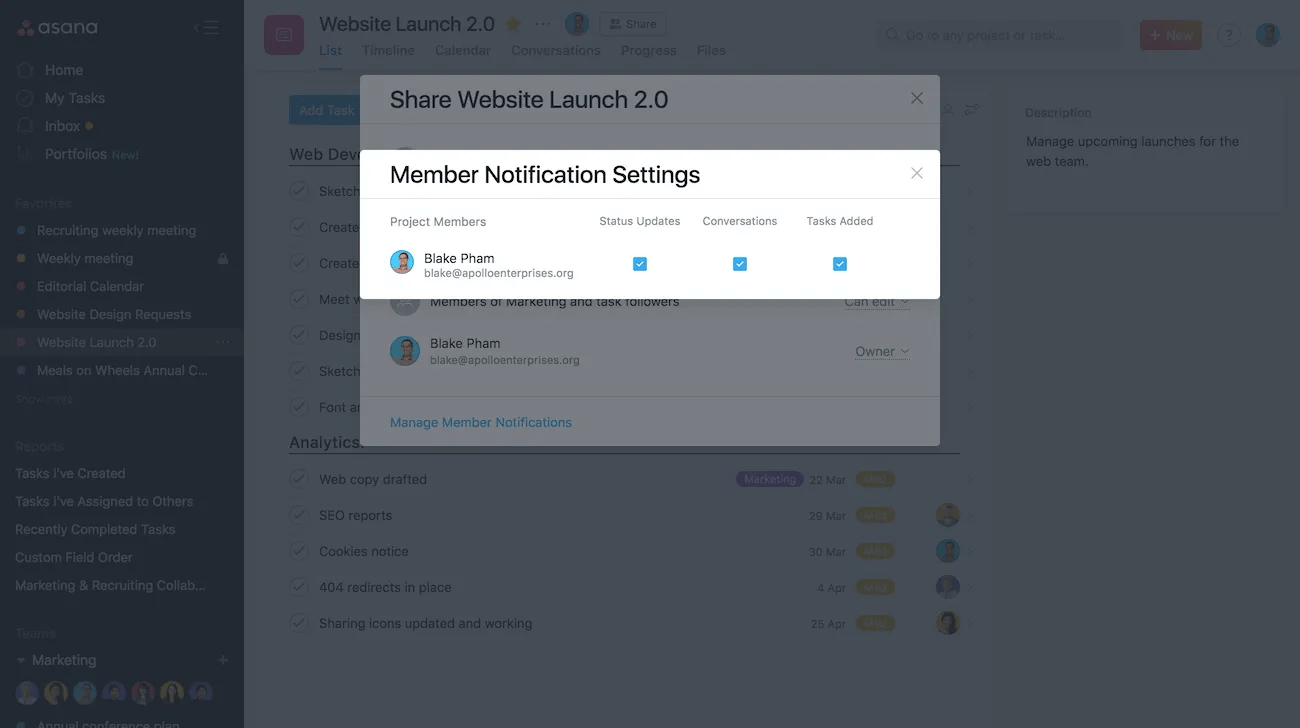Viewport: 1300px width, 728px height.
Task: Collapse the Marketing team in the sidebar
Action: pos(22,660)
